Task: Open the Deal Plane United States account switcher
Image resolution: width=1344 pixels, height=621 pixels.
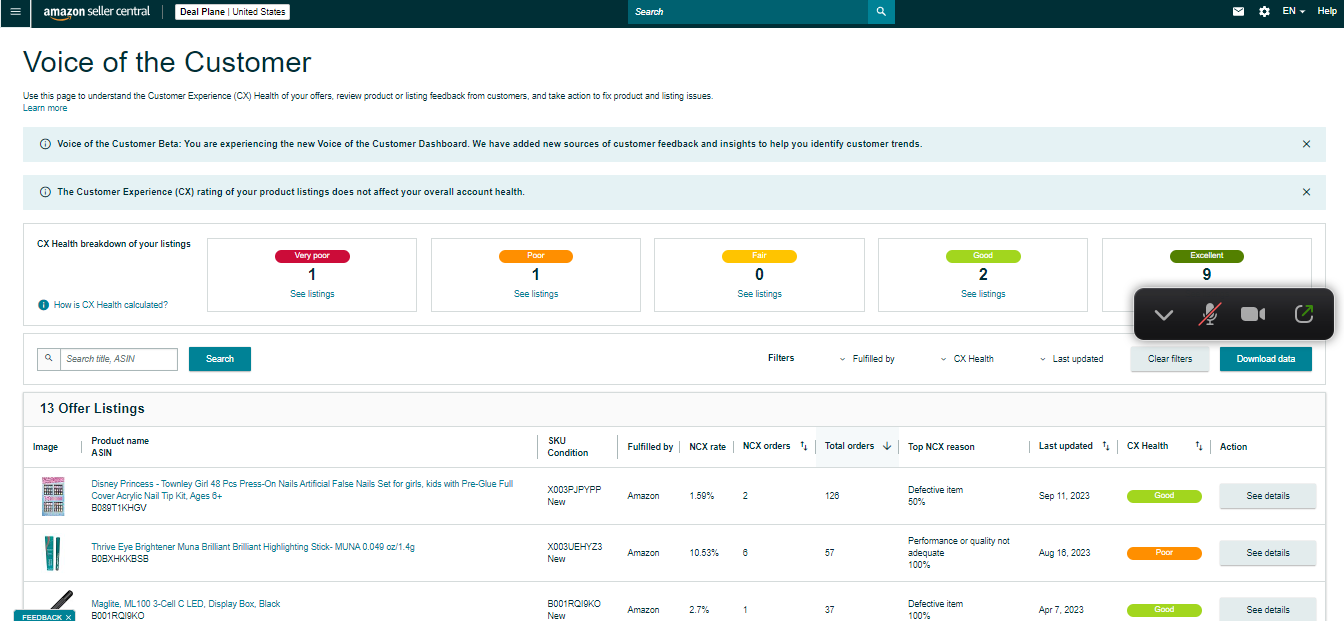Action: coord(233,12)
